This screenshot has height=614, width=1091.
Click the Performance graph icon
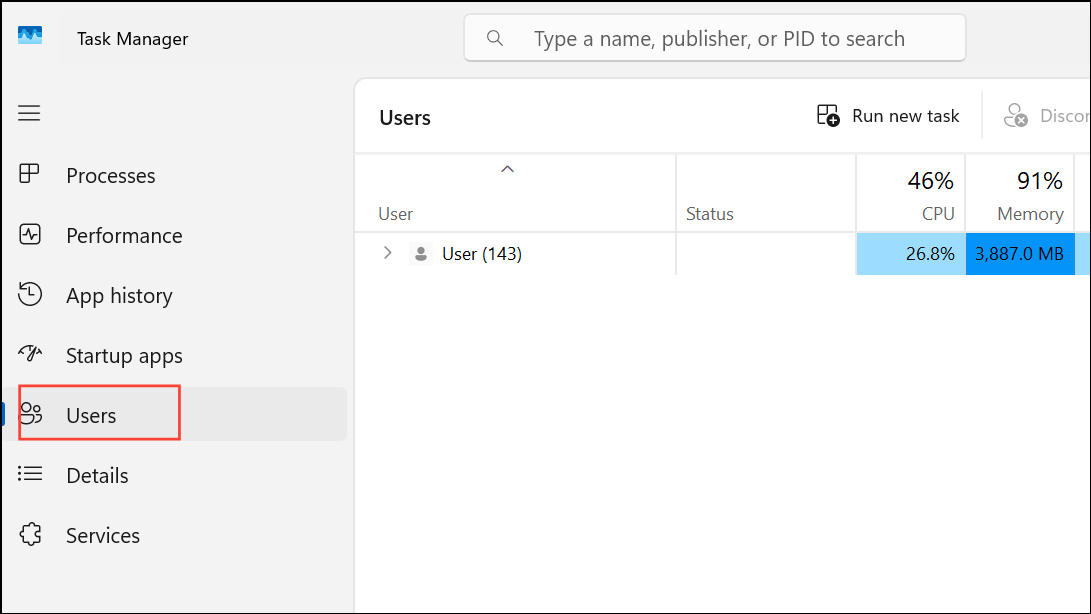coord(30,235)
